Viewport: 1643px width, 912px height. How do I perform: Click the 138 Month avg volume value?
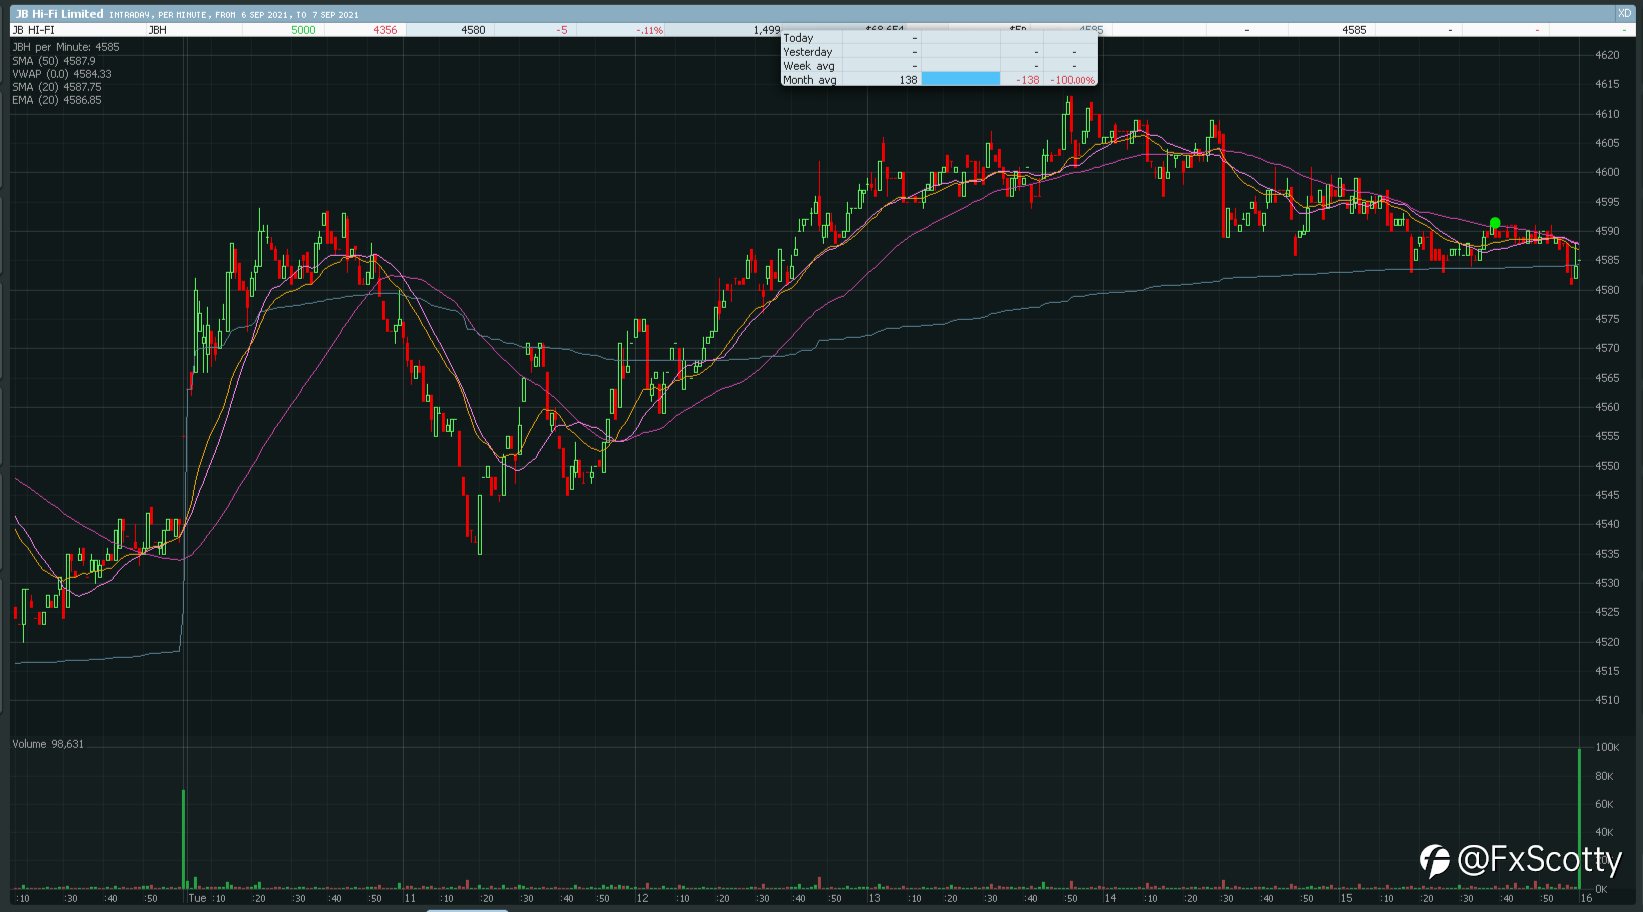(x=908, y=80)
